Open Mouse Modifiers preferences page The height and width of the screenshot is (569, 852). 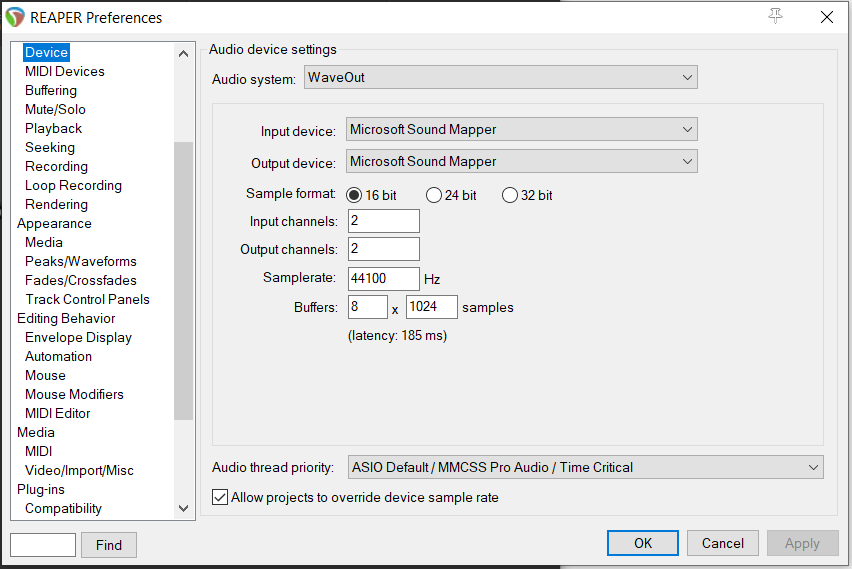[x=74, y=395]
